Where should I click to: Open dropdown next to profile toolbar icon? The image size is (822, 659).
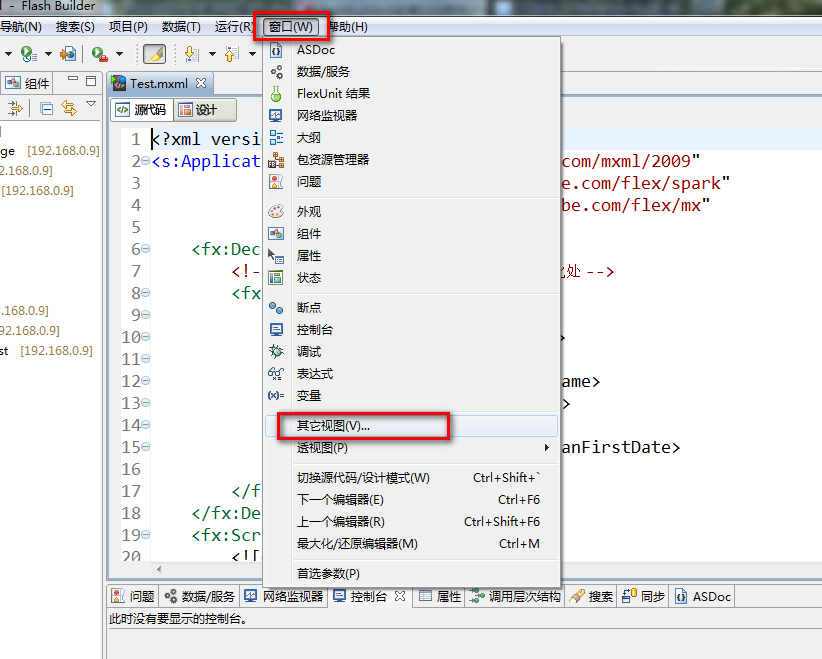48,53
